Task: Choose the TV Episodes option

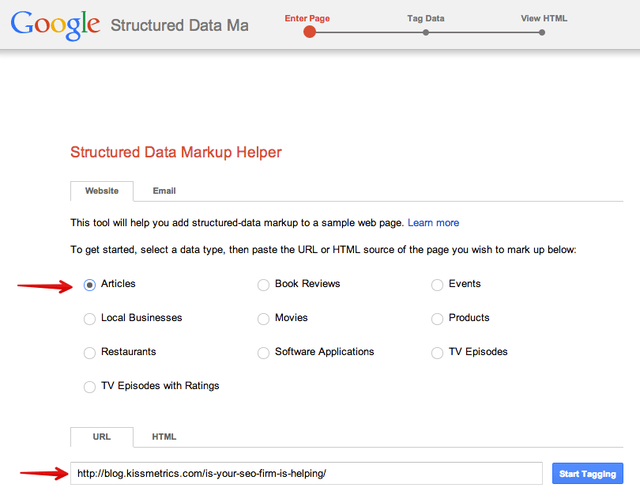Action: tap(438, 353)
